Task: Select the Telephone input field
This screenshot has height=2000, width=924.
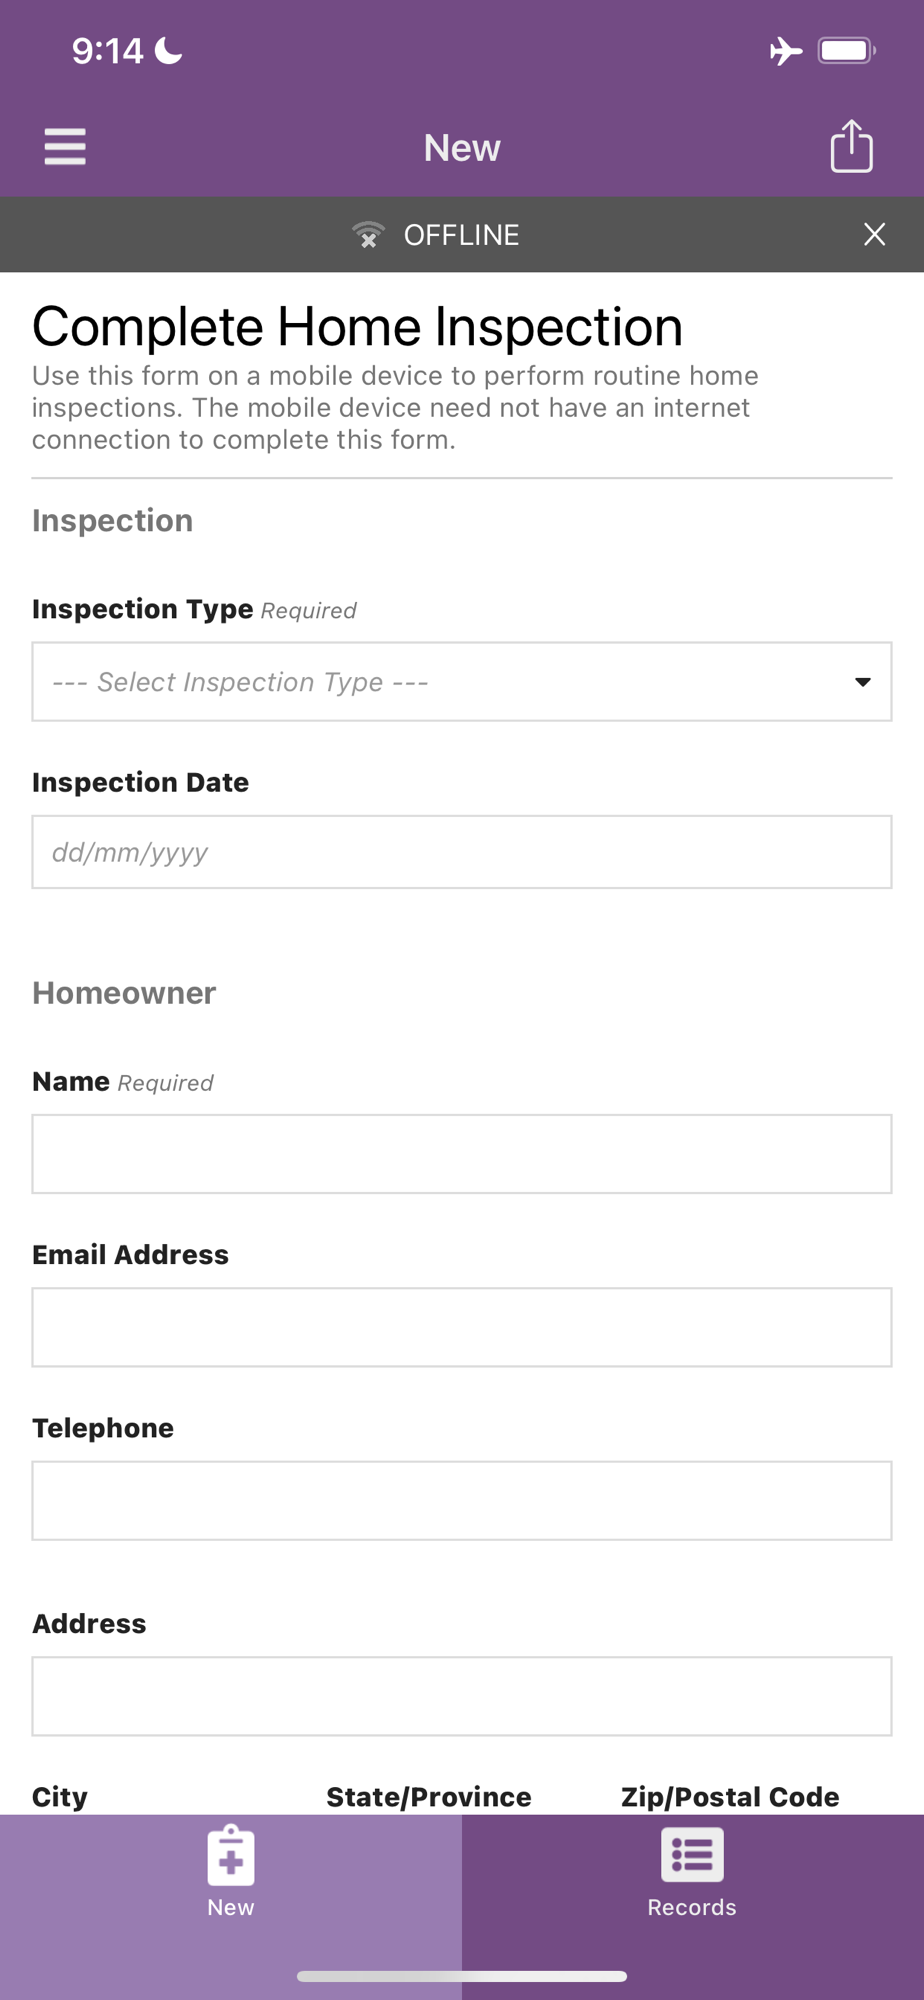Action: 461,1500
